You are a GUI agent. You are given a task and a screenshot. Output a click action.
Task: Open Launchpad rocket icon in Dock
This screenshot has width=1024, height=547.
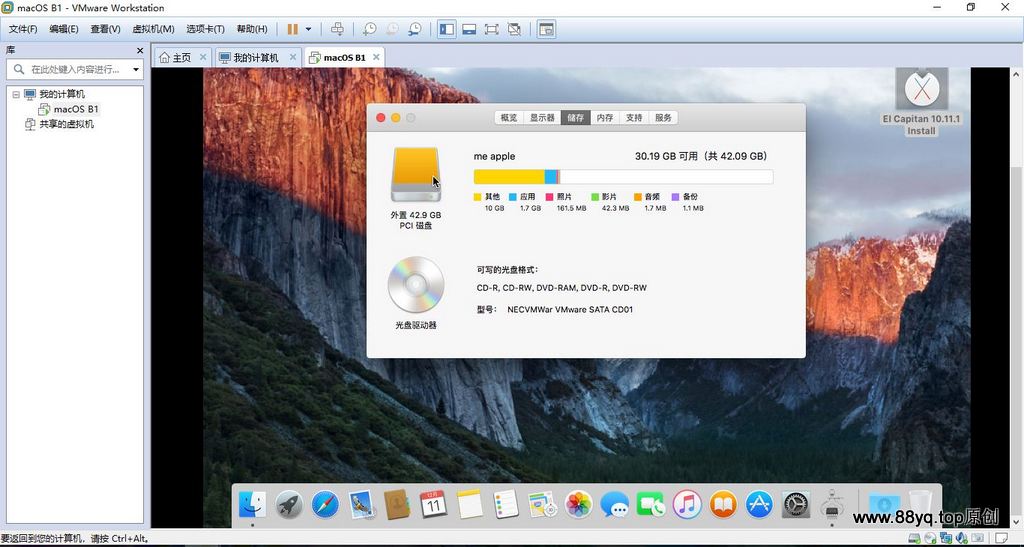coord(289,505)
